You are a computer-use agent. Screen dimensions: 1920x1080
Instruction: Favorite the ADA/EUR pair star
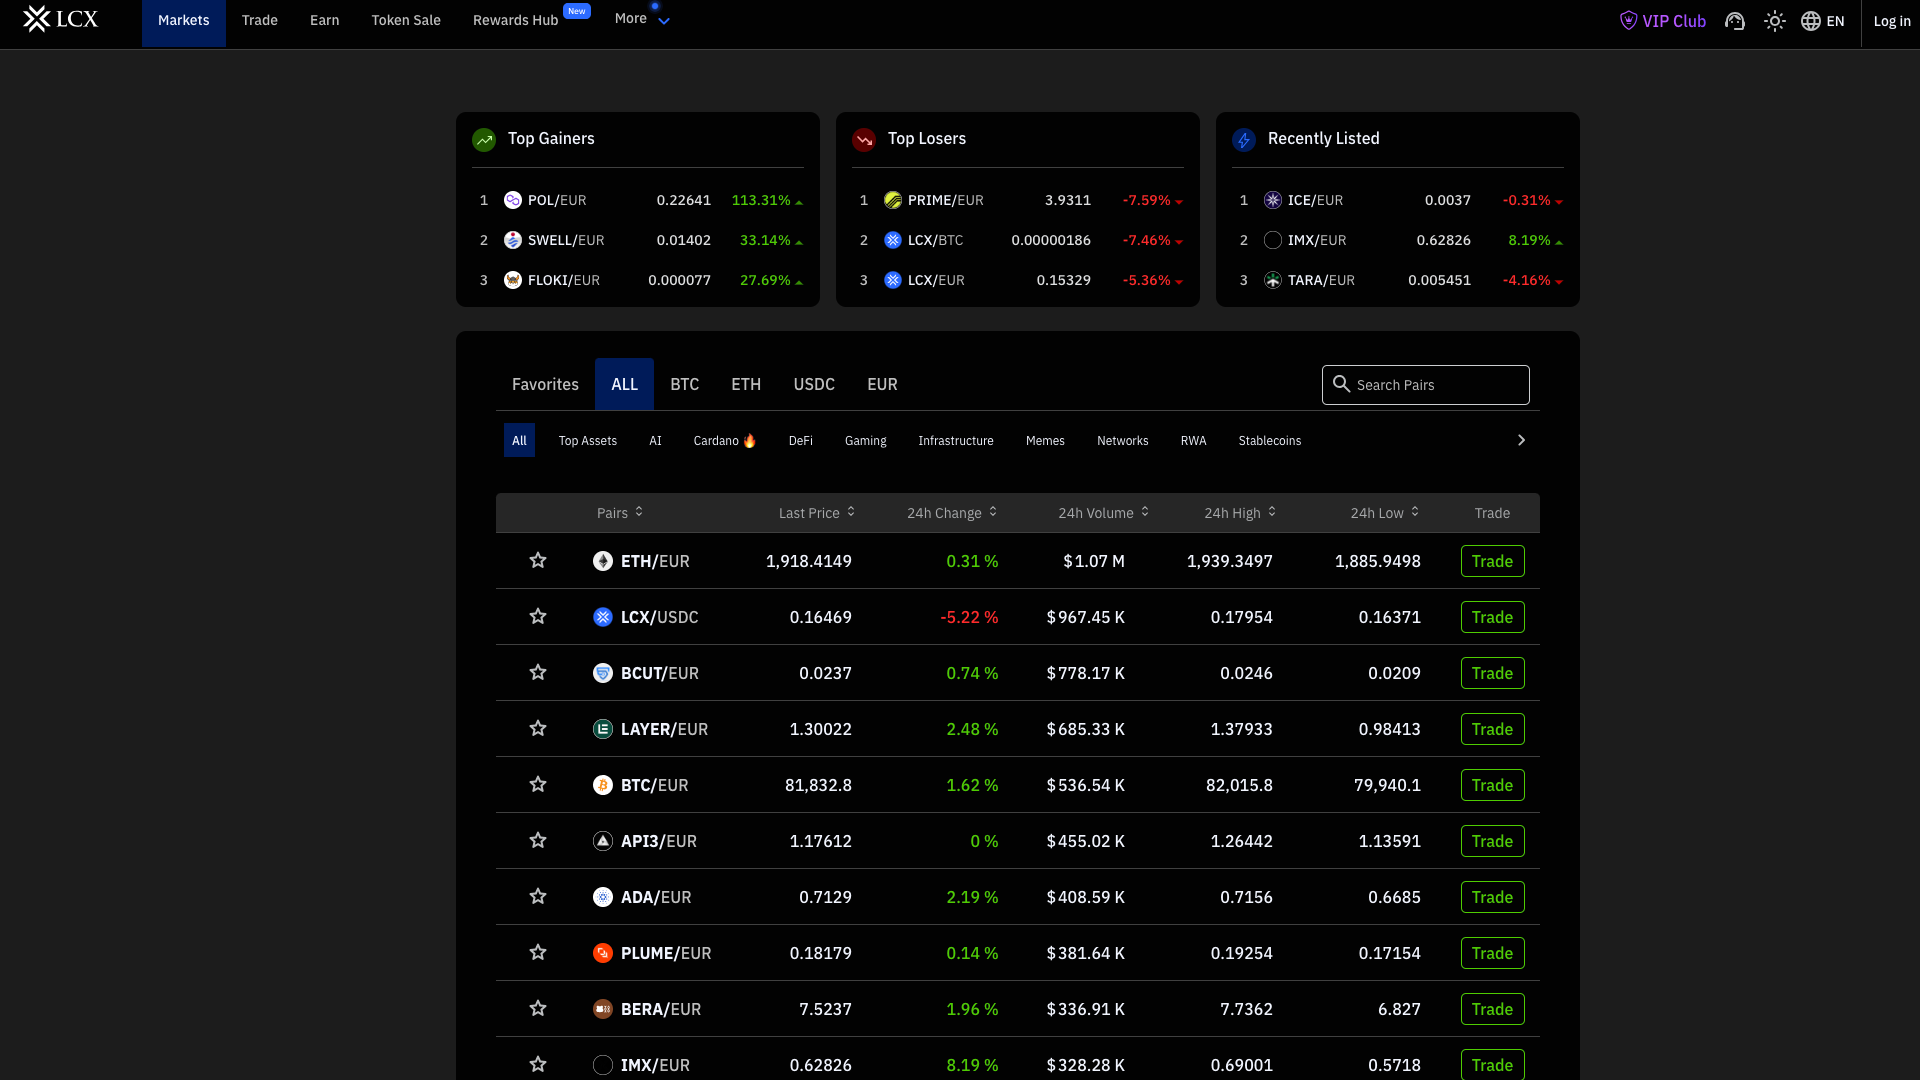tap(538, 896)
